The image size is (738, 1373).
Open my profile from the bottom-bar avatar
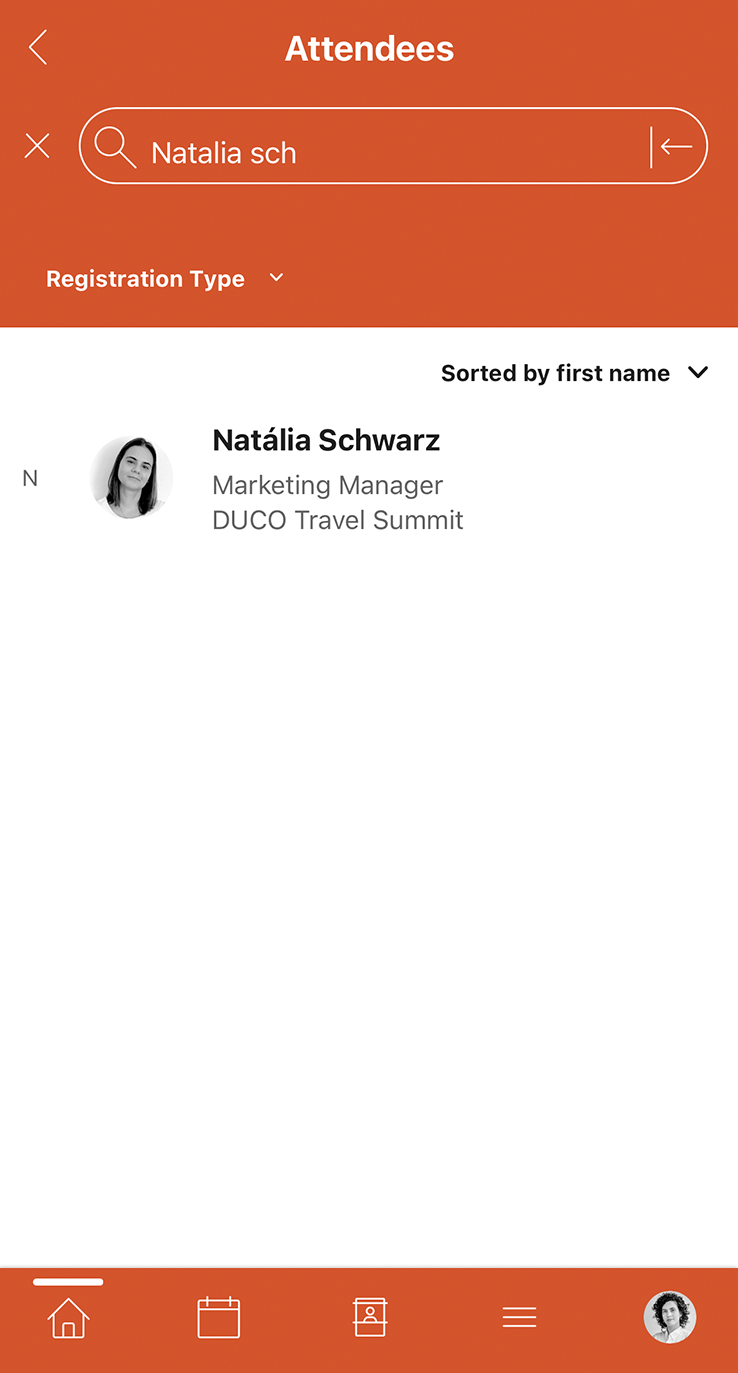coord(669,1317)
